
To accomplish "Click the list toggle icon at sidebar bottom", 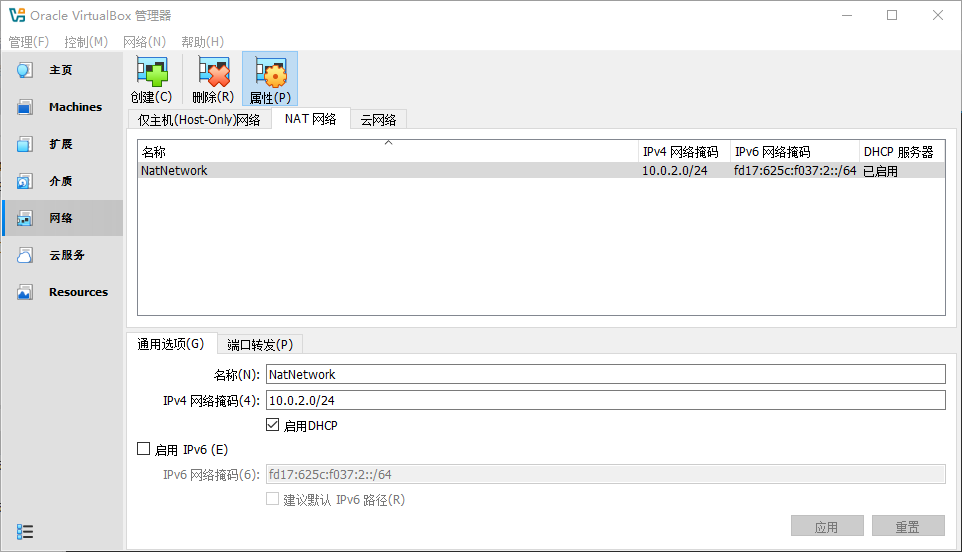I will click(x=25, y=532).
